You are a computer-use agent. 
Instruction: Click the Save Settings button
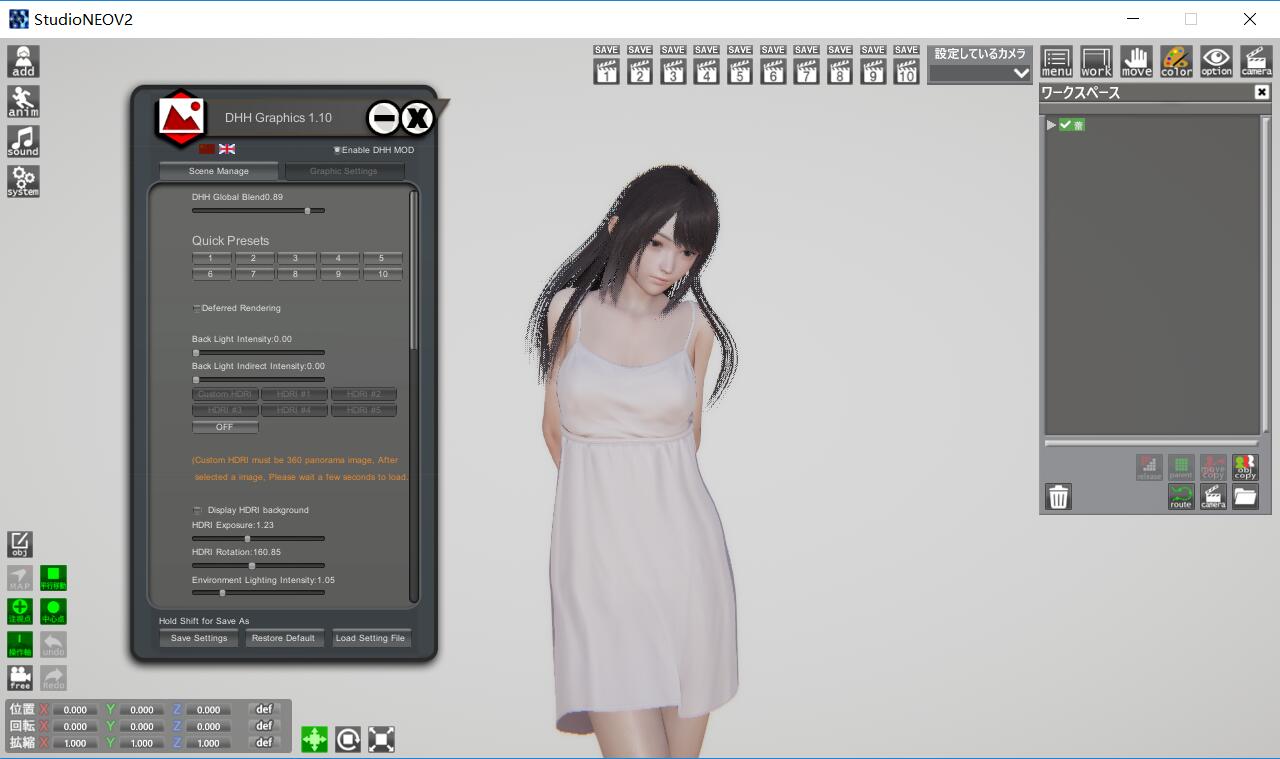coord(199,638)
